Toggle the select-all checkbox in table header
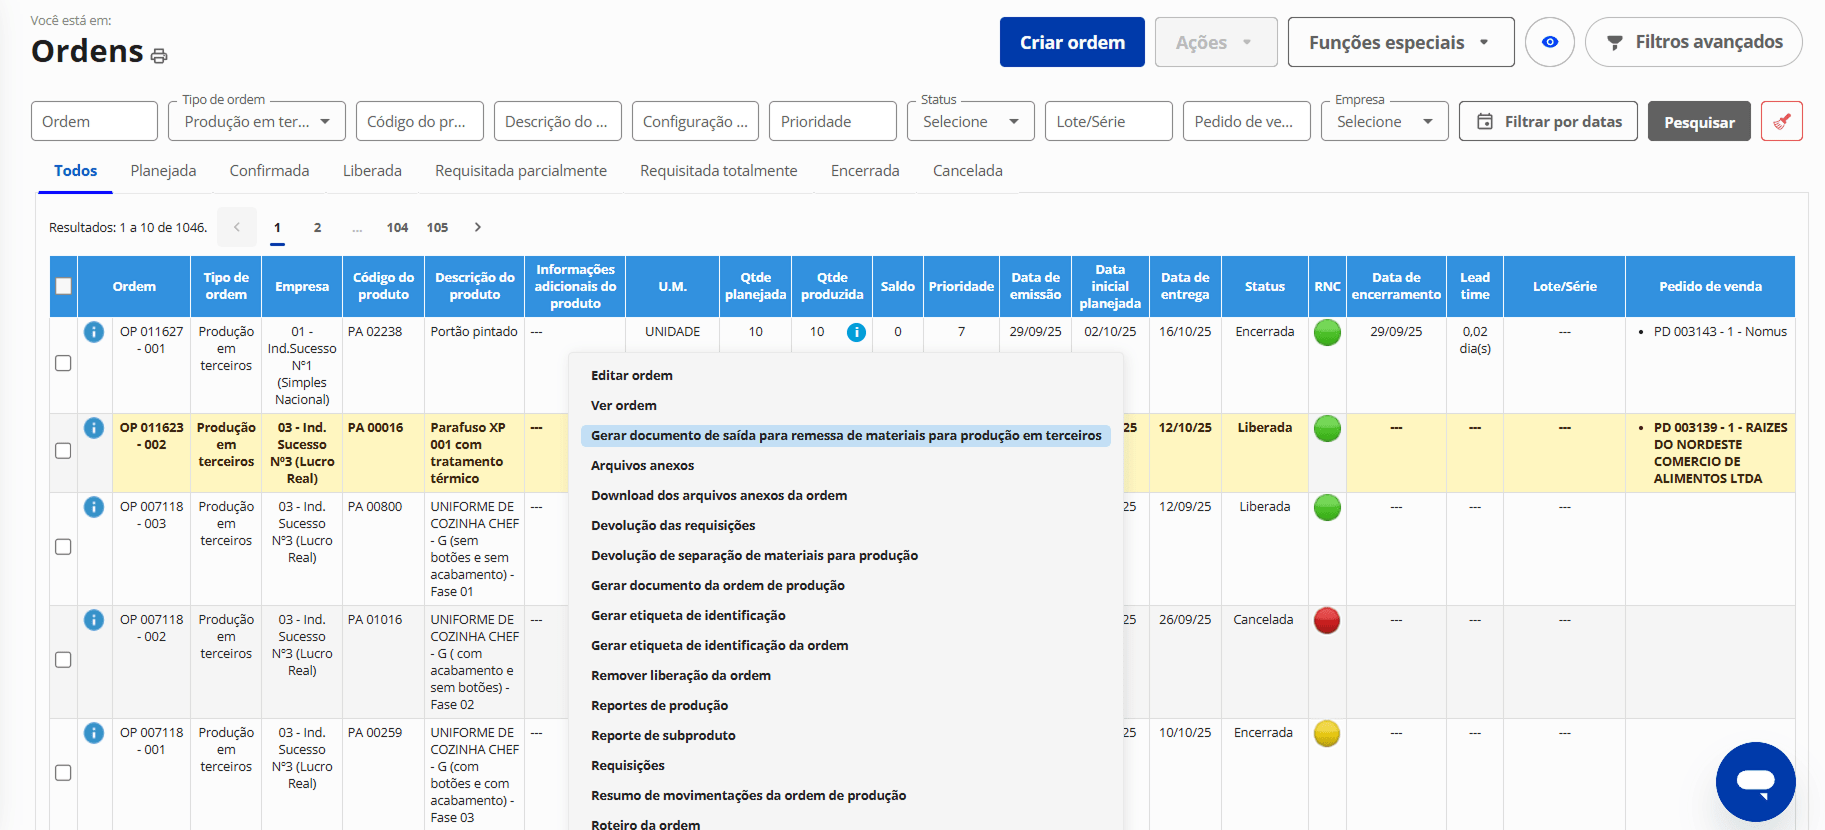 [x=64, y=286]
